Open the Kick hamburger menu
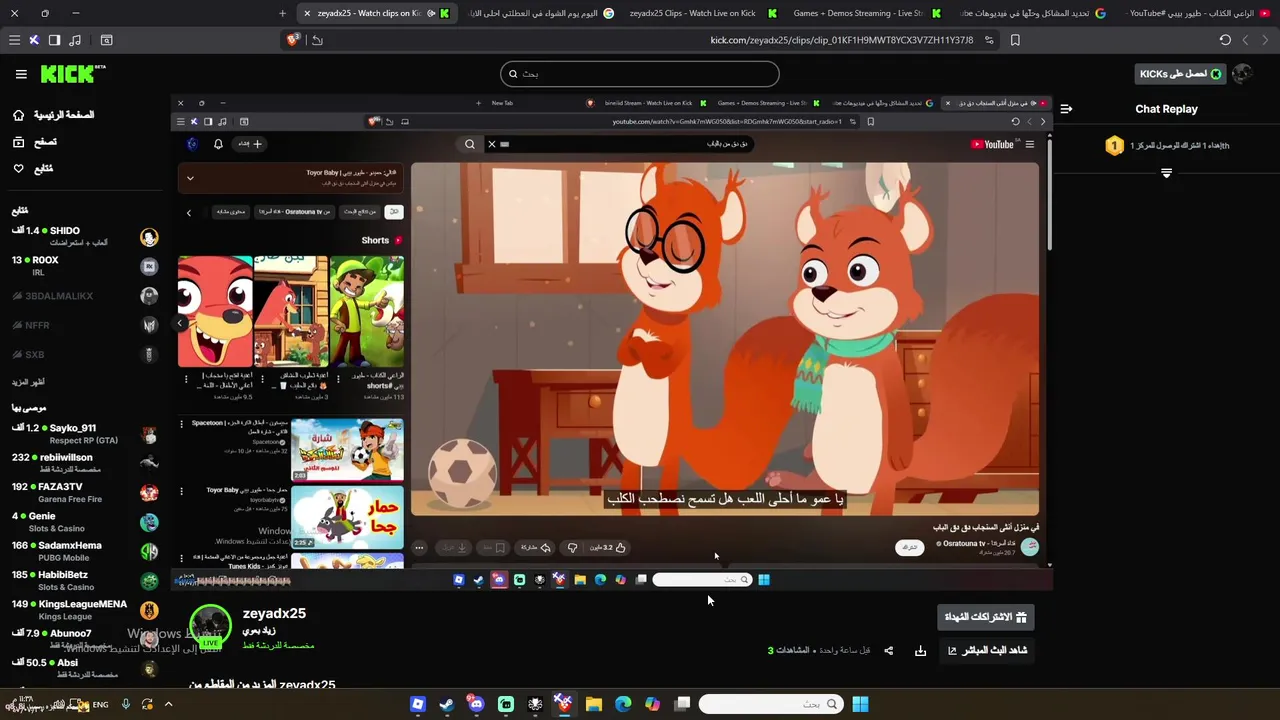 pyautogui.click(x=21, y=74)
